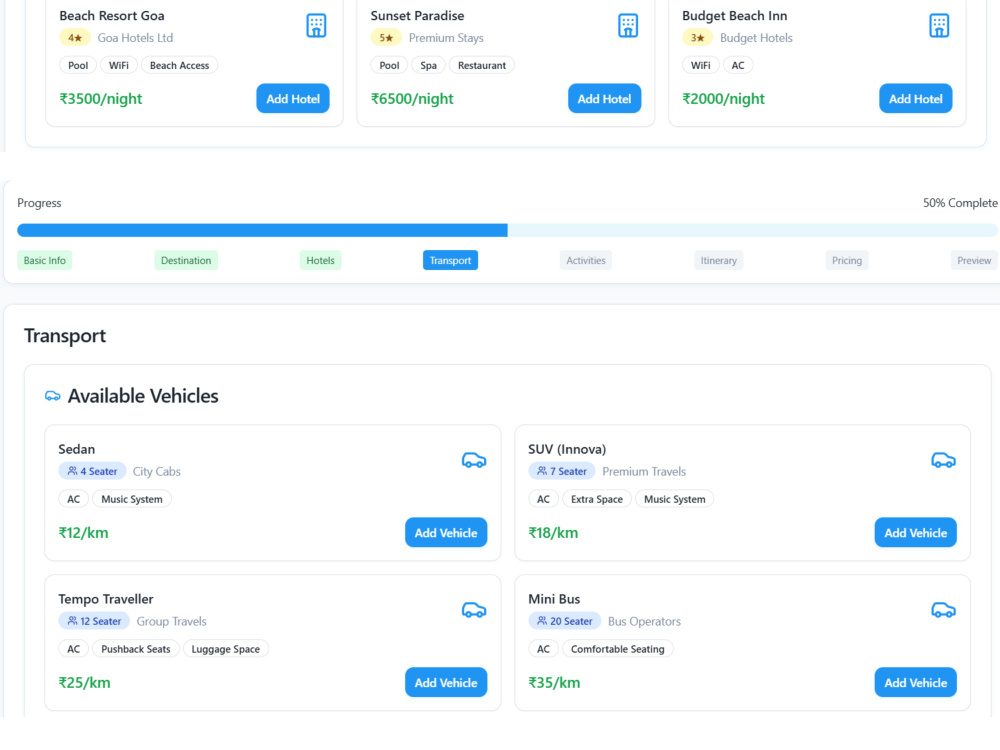Click the 4★ rating badge of Beach Resort Goa

click(x=75, y=38)
